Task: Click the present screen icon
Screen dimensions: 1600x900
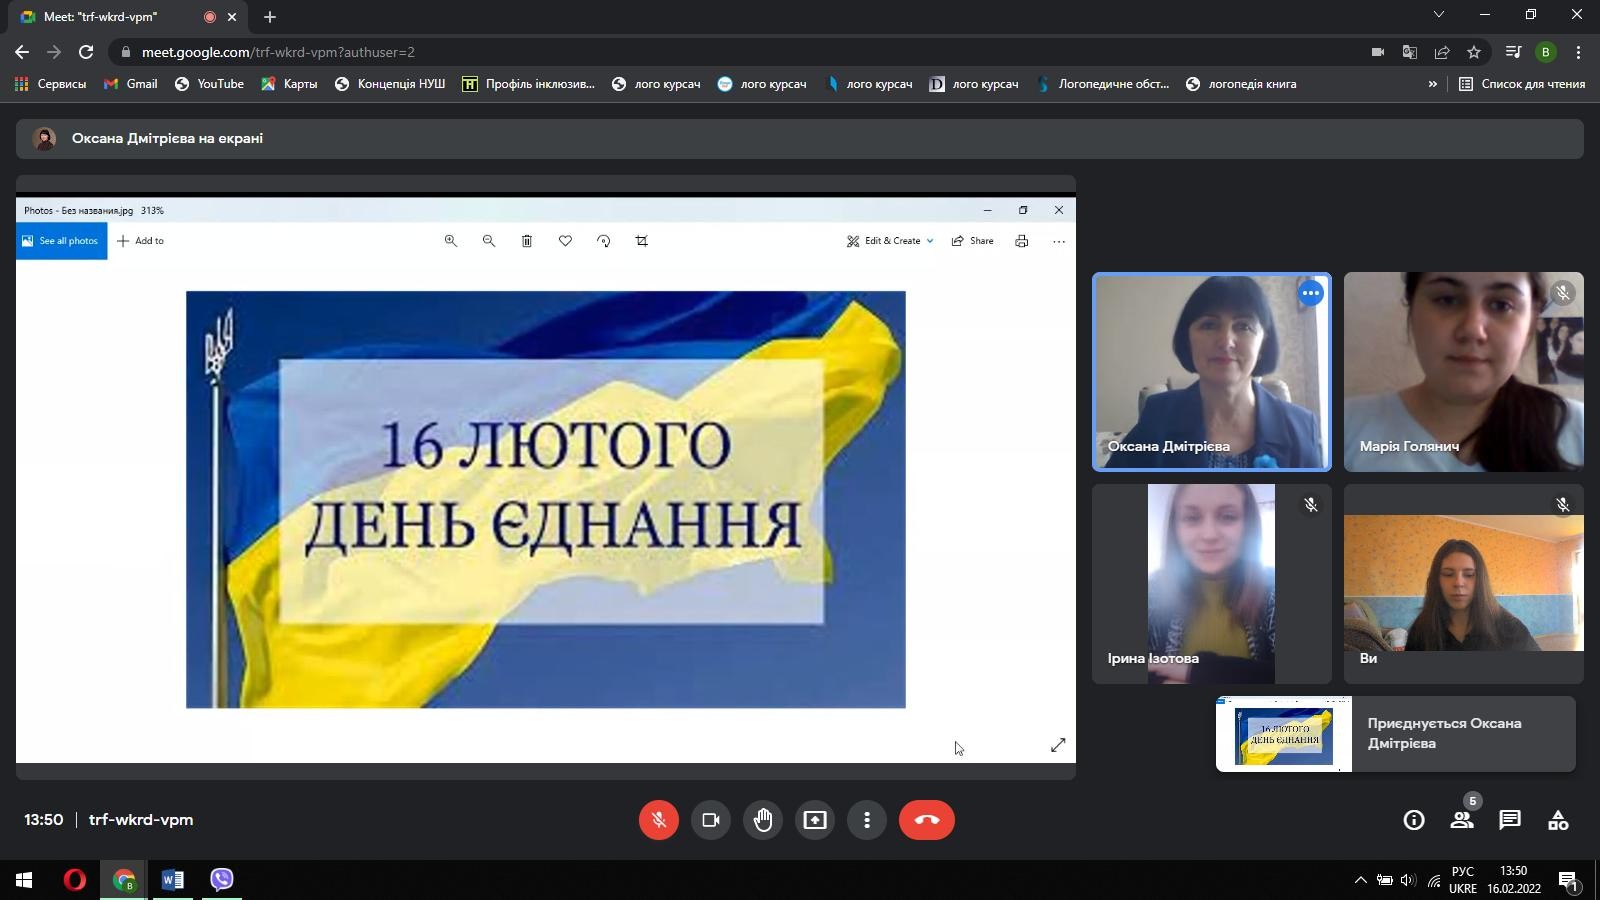Action: pyautogui.click(x=815, y=820)
